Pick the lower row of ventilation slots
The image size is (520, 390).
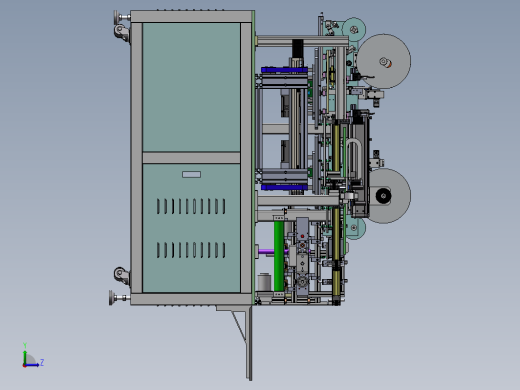pyautogui.click(x=191, y=250)
